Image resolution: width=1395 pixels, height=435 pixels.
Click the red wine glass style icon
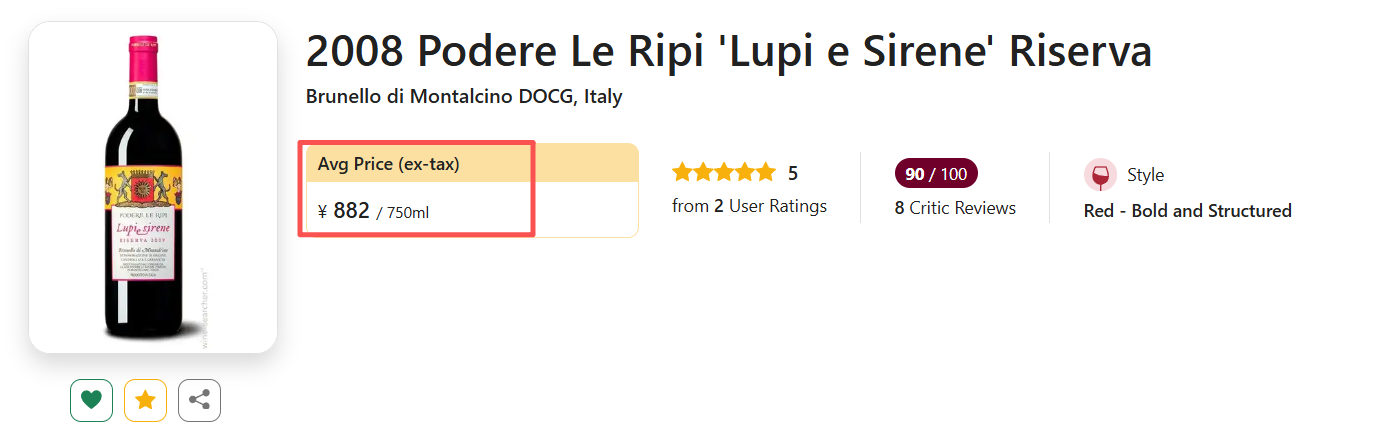1100,175
